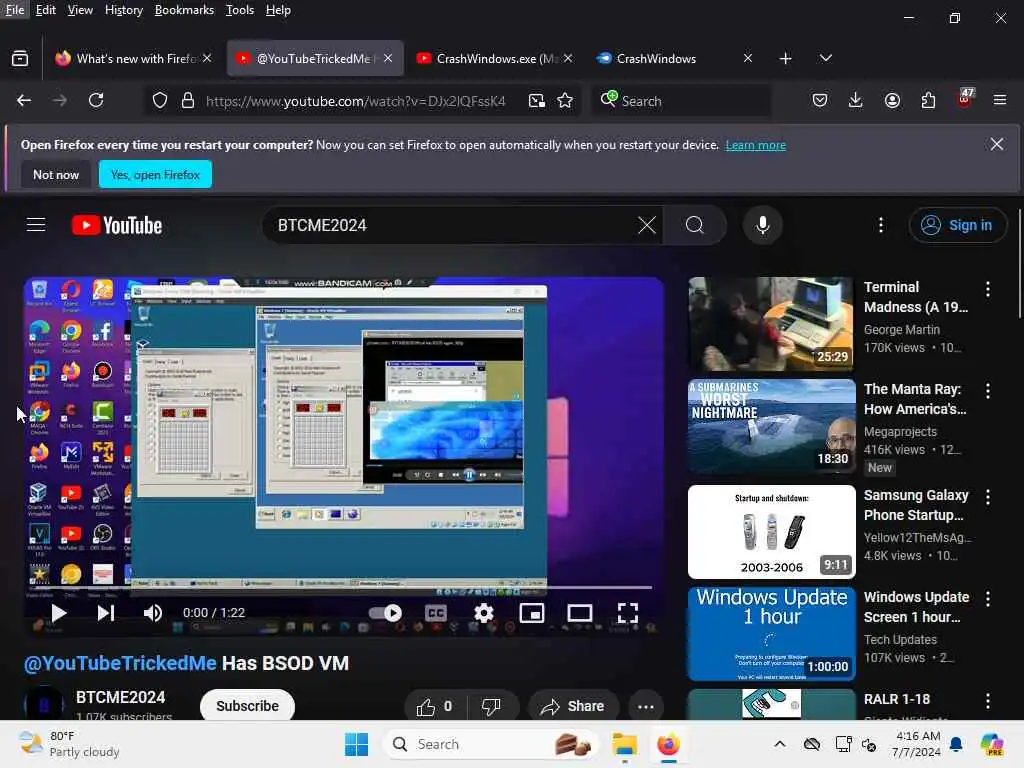Search with your voice microphone

coord(762,225)
